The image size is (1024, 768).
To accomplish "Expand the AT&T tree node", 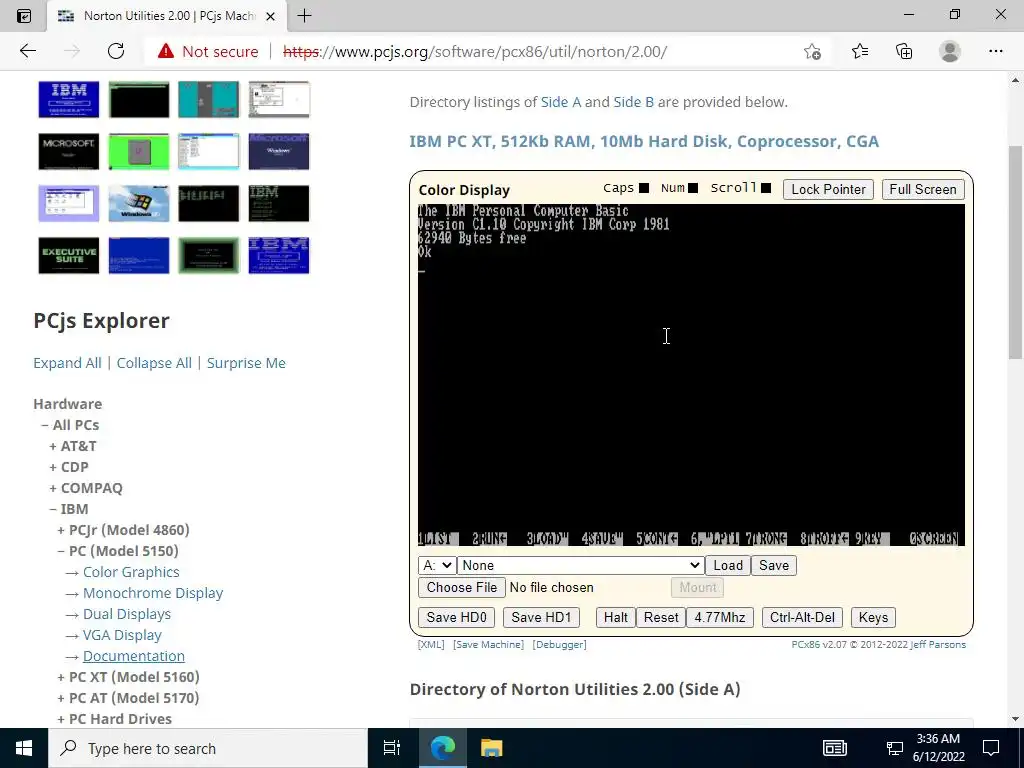I will pos(53,446).
